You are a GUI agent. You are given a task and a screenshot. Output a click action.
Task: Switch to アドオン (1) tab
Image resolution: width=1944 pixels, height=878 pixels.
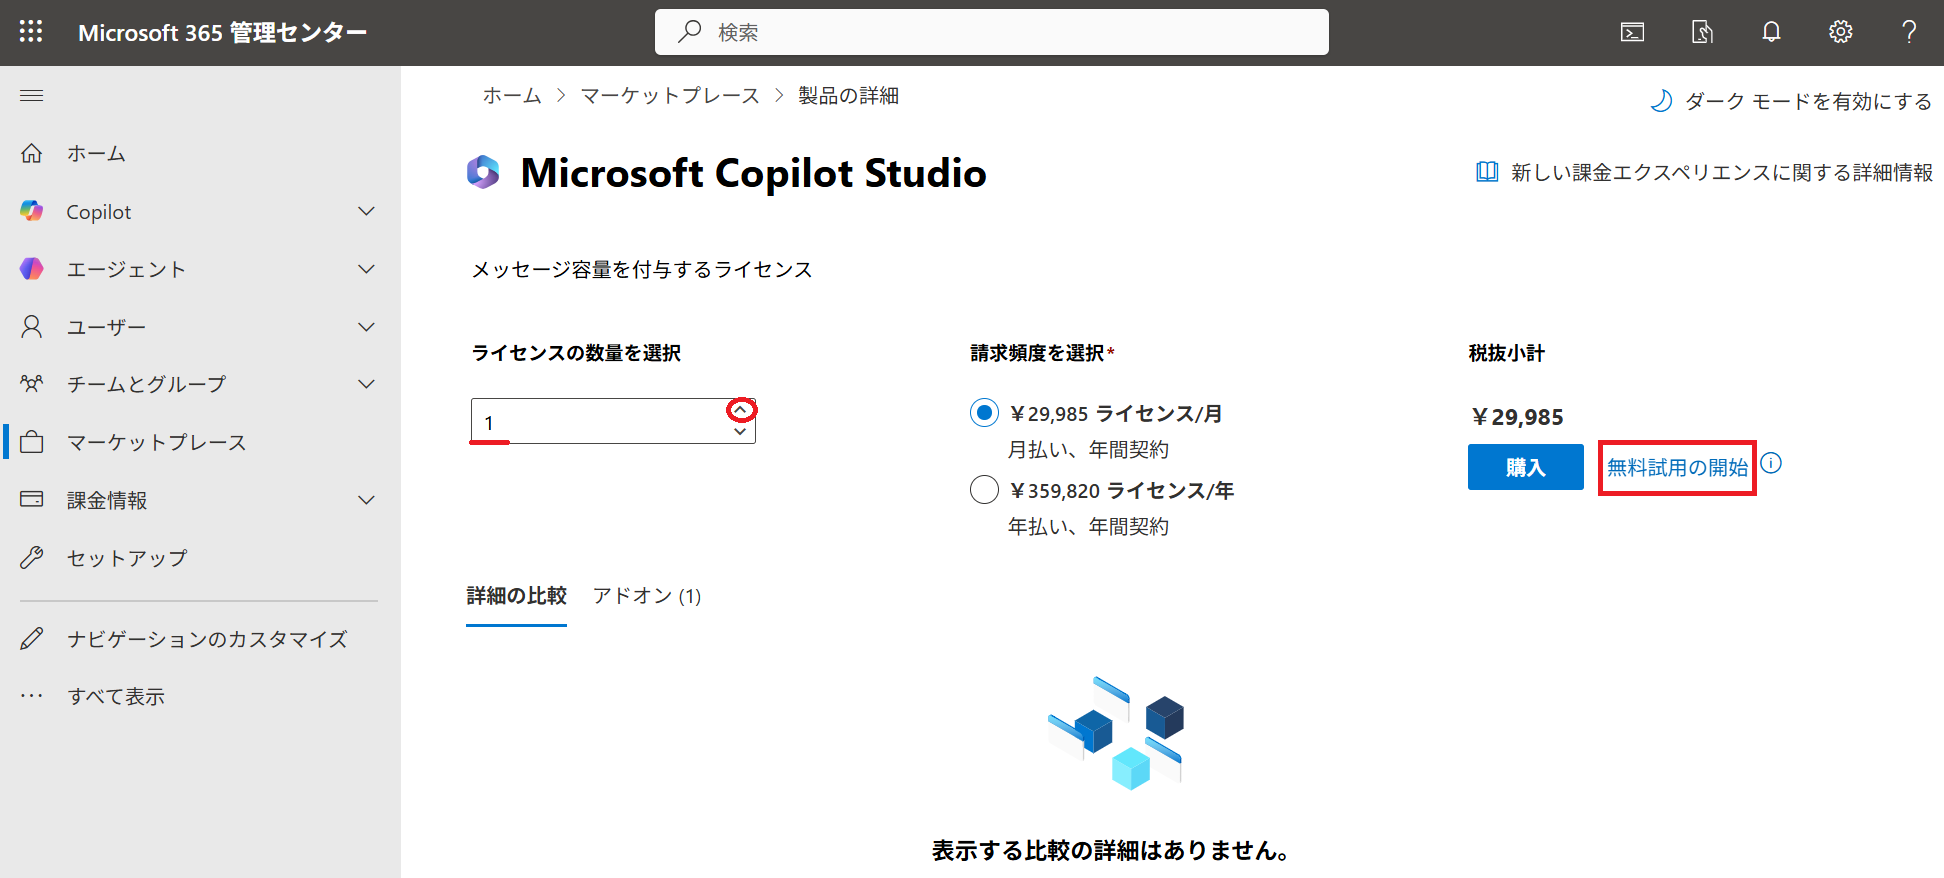click(x=647, y=596)
